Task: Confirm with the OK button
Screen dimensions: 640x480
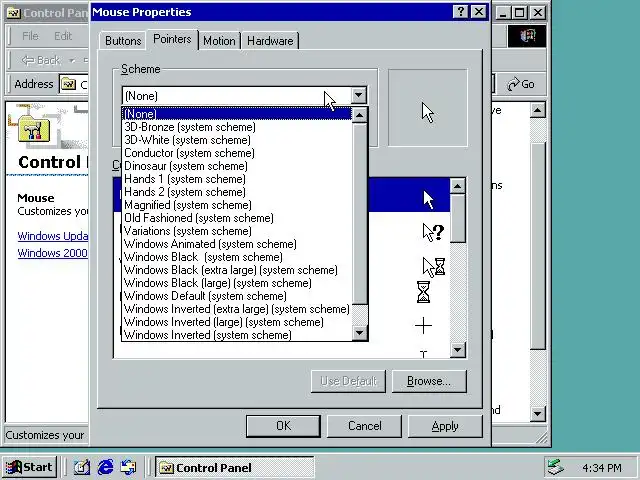Action: (x=283, y=426)
